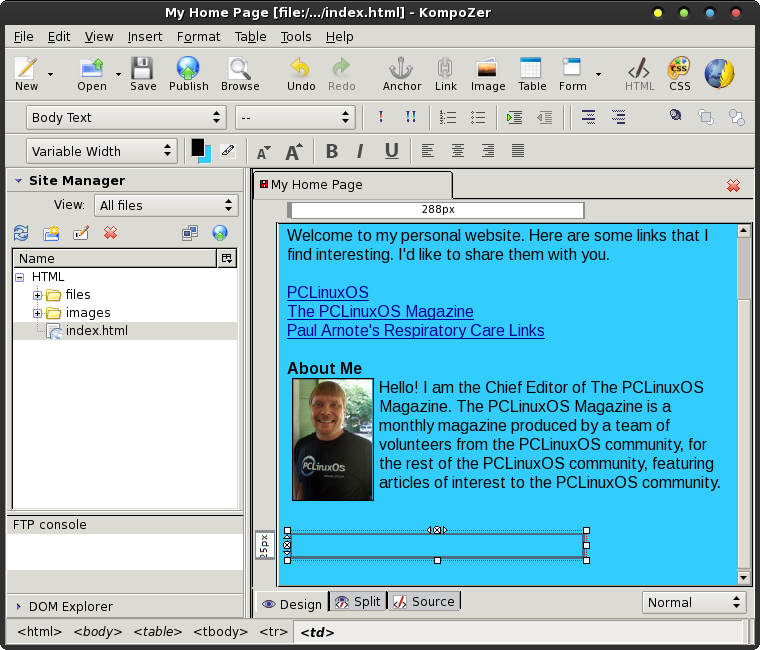This screenshot has height=650, width=760.
Task: Open the class dropdown showing "--"
Action: click(295, 117)
